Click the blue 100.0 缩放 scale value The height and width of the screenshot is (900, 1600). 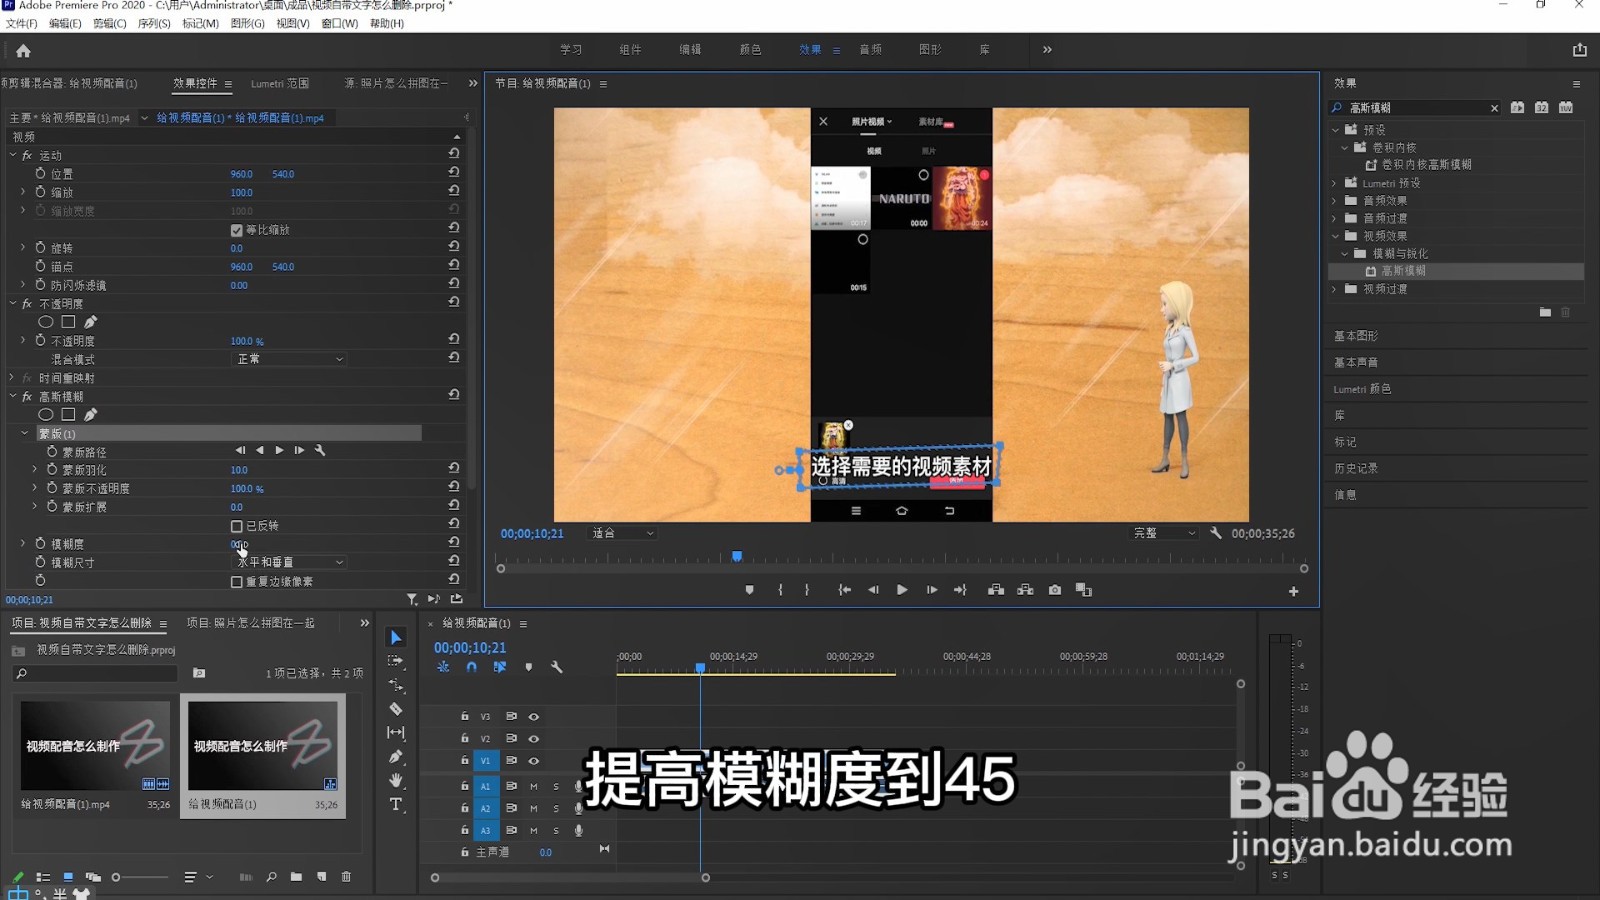240,191
